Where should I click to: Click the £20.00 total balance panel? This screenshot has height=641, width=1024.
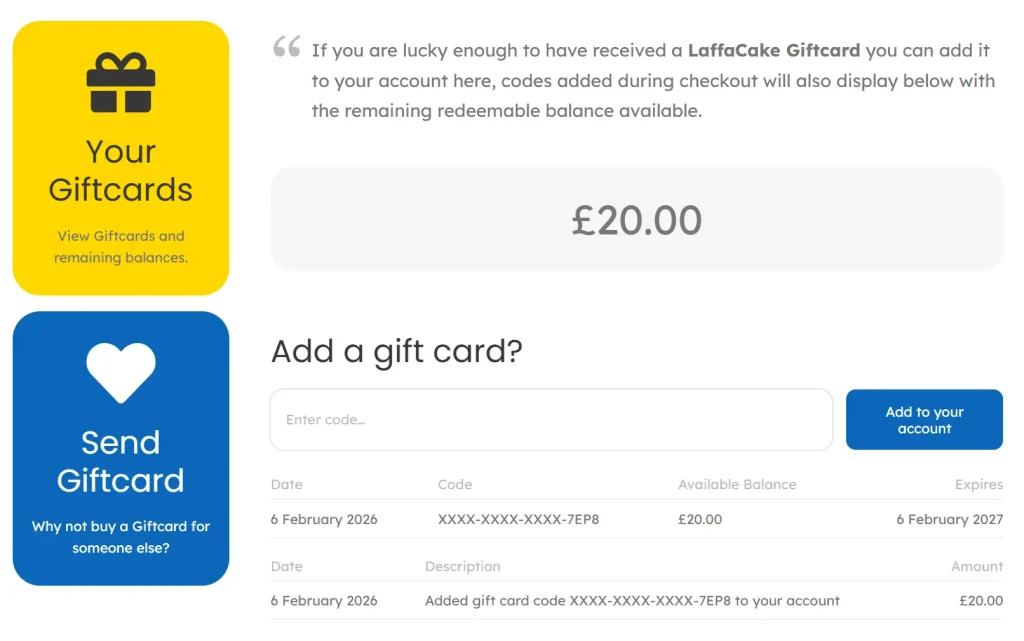(x=636, y=220)
